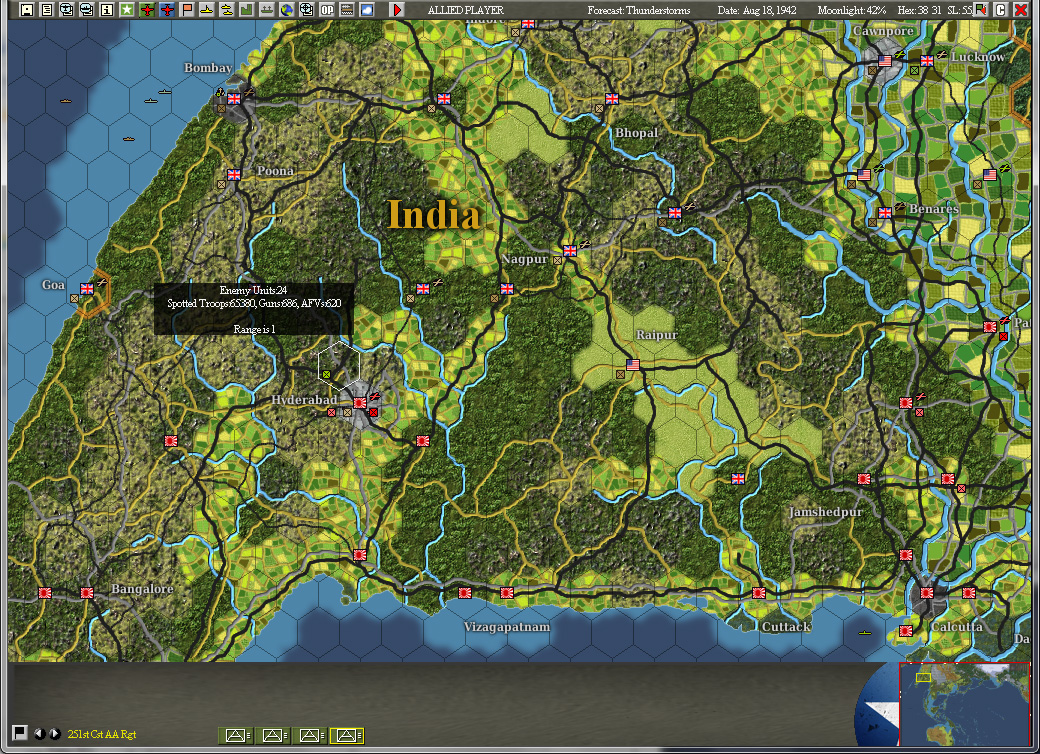Click the India map label
The width and height of the screenshot is (1040, 754).
[x=433, y=215]
